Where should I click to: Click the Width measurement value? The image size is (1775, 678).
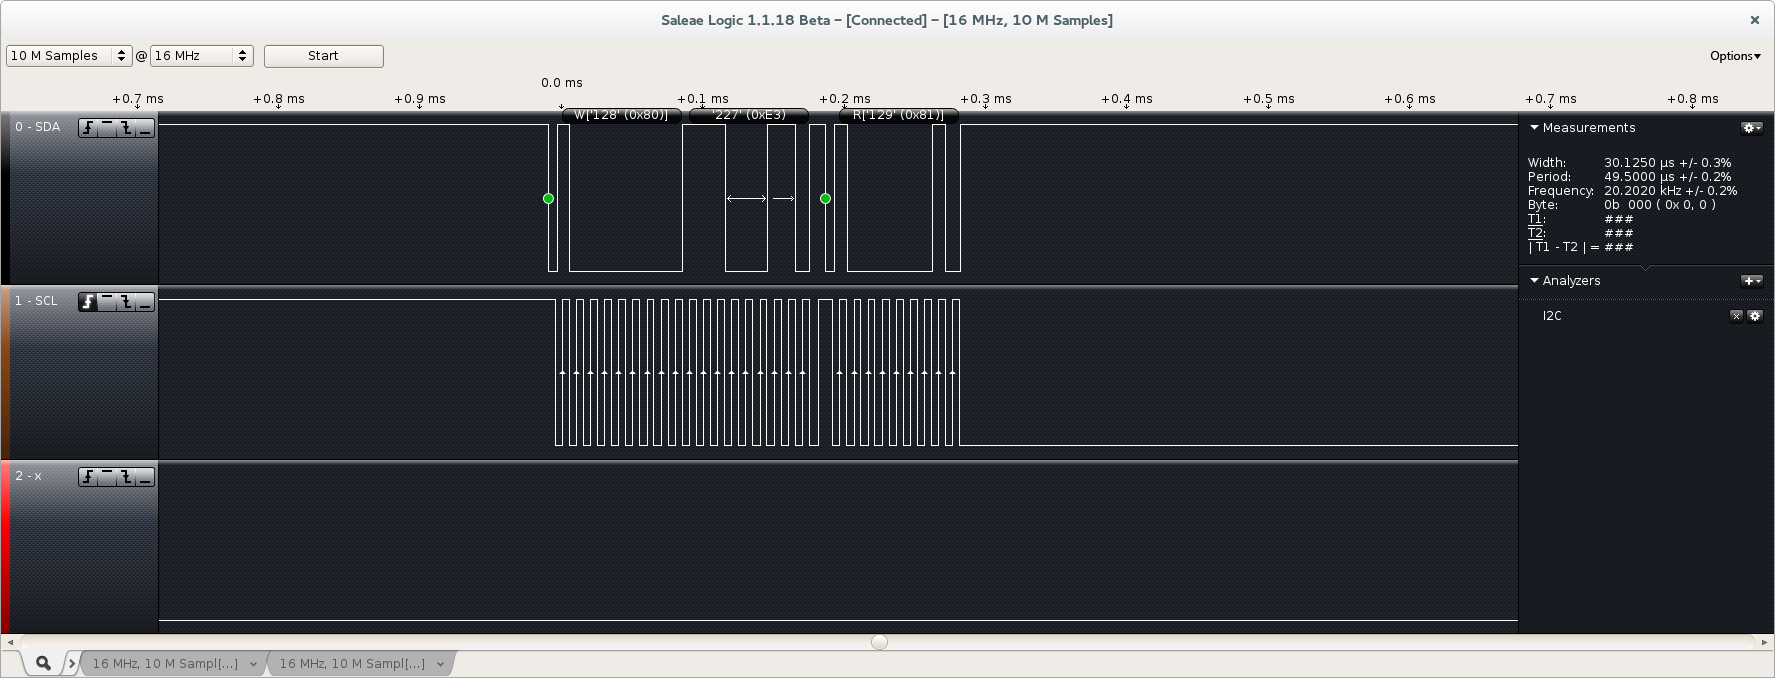point(1667,163)
